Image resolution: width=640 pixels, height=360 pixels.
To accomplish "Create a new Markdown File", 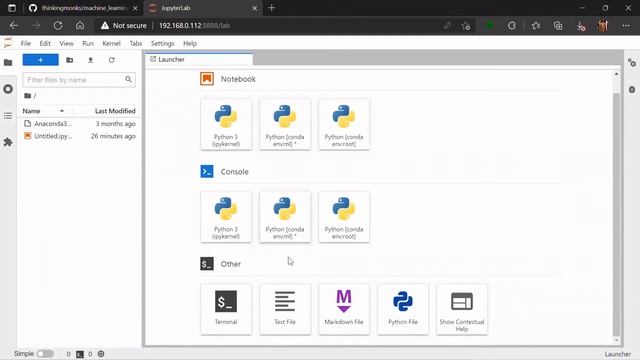I will click(x=344, y=309).
